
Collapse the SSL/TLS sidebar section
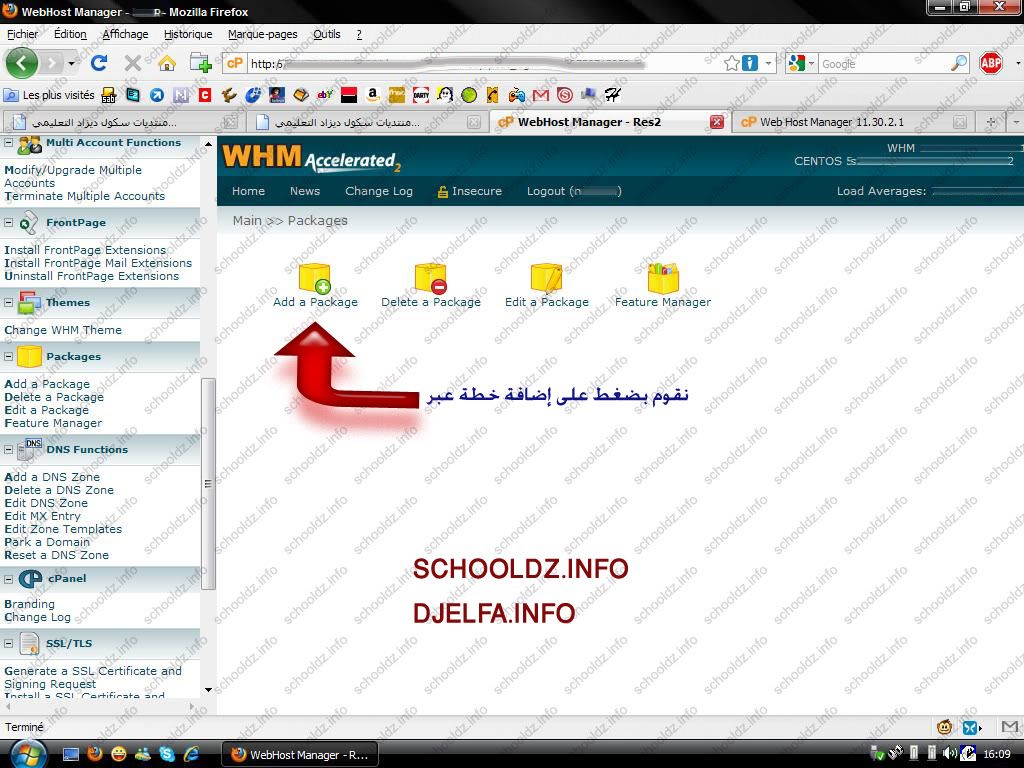(x=8, y=643)
